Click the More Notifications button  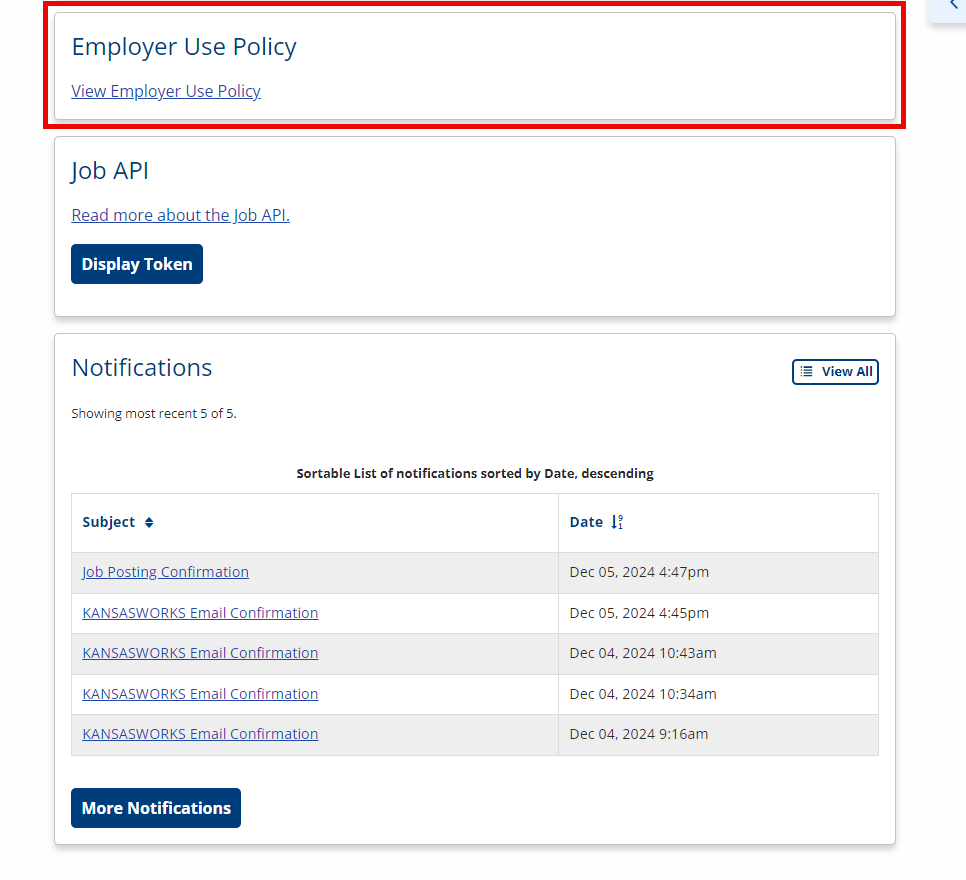(156, 808)
